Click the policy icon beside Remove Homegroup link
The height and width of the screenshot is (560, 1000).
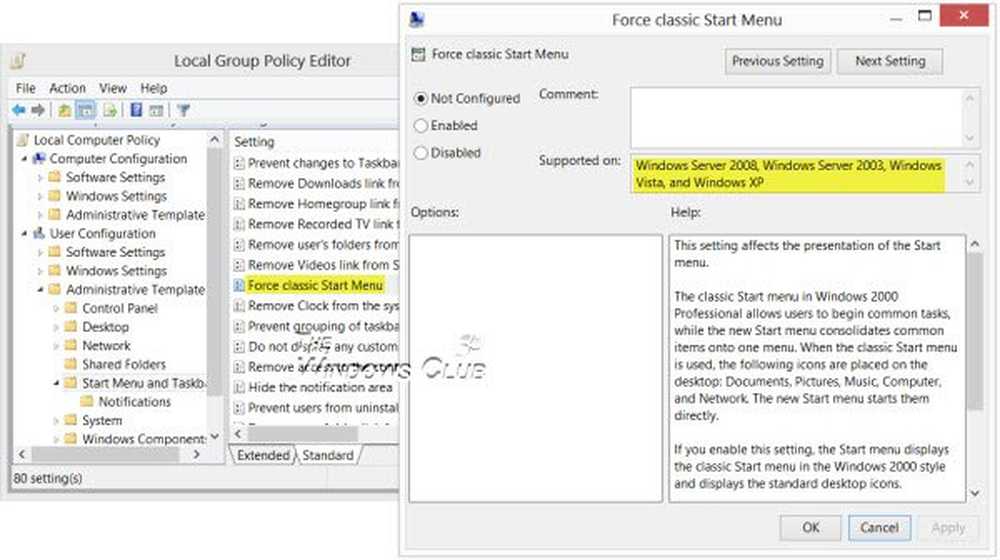239,204
